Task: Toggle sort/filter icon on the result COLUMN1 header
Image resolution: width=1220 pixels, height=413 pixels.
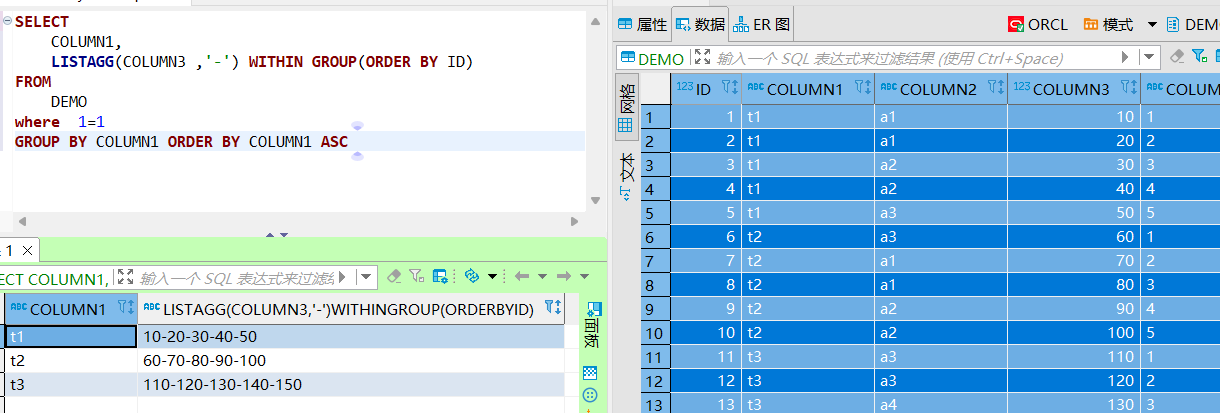Action: click(x=125, y=308)
